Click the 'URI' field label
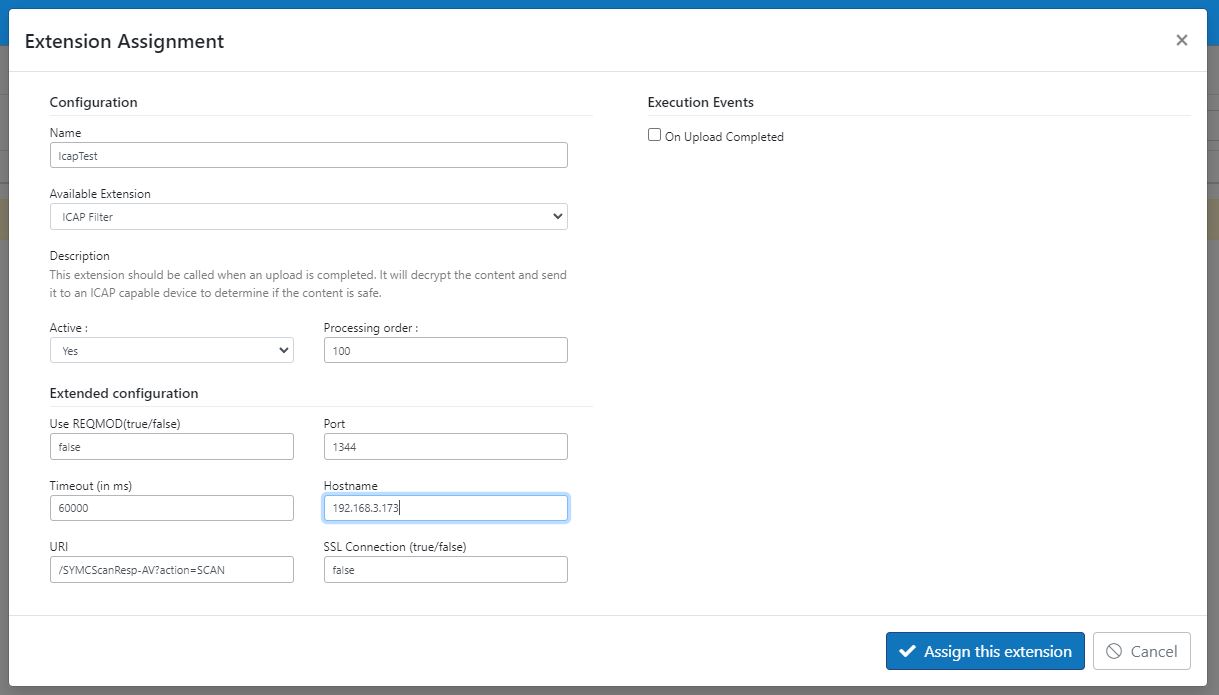 click(59, 547)
